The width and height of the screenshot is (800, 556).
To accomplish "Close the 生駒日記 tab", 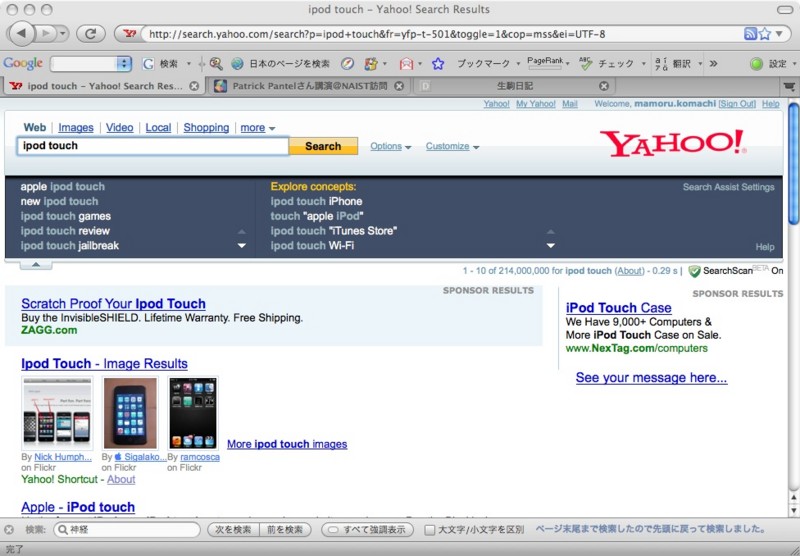I will [x=604, y=86].
